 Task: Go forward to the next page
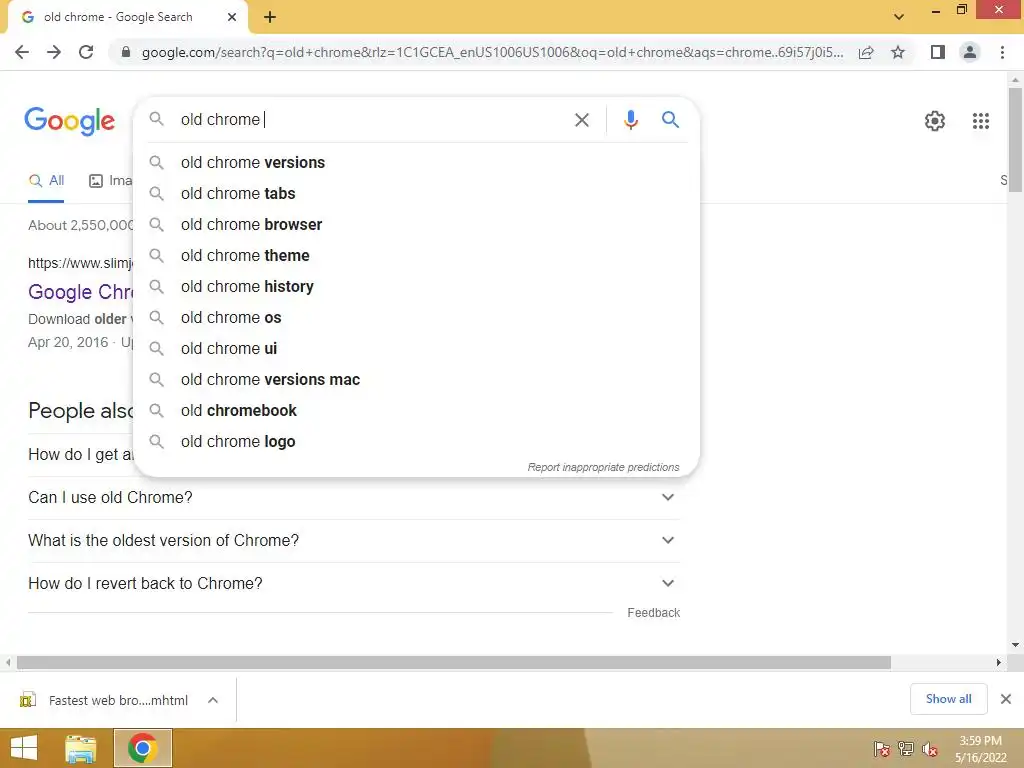[x=54, y=52]
